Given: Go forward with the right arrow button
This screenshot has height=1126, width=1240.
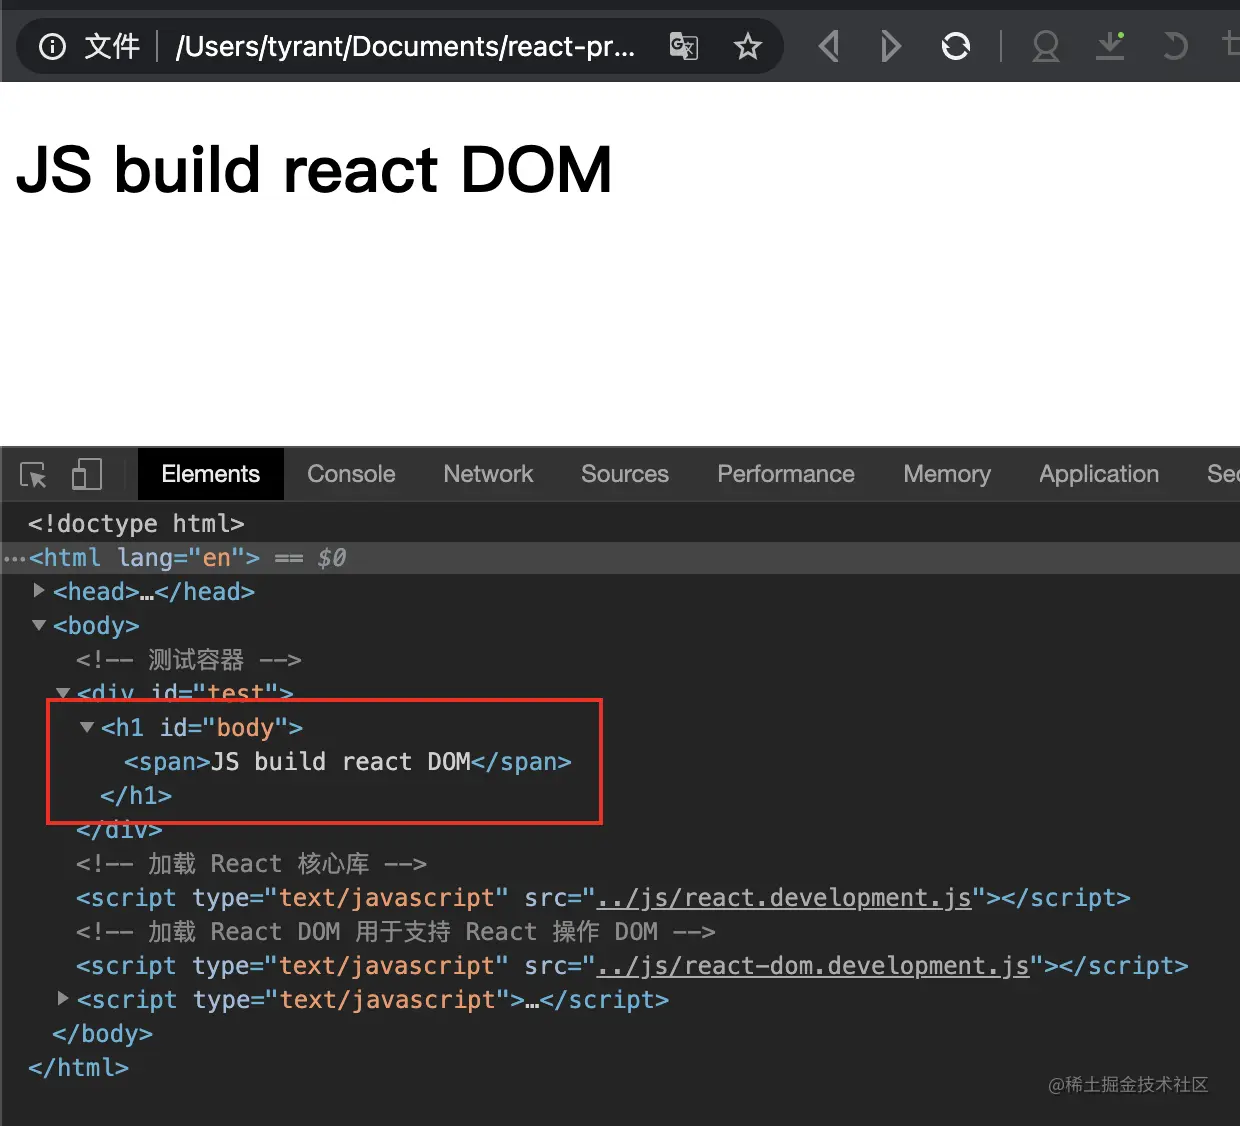Looking at the screenshot, I should 890,46.
